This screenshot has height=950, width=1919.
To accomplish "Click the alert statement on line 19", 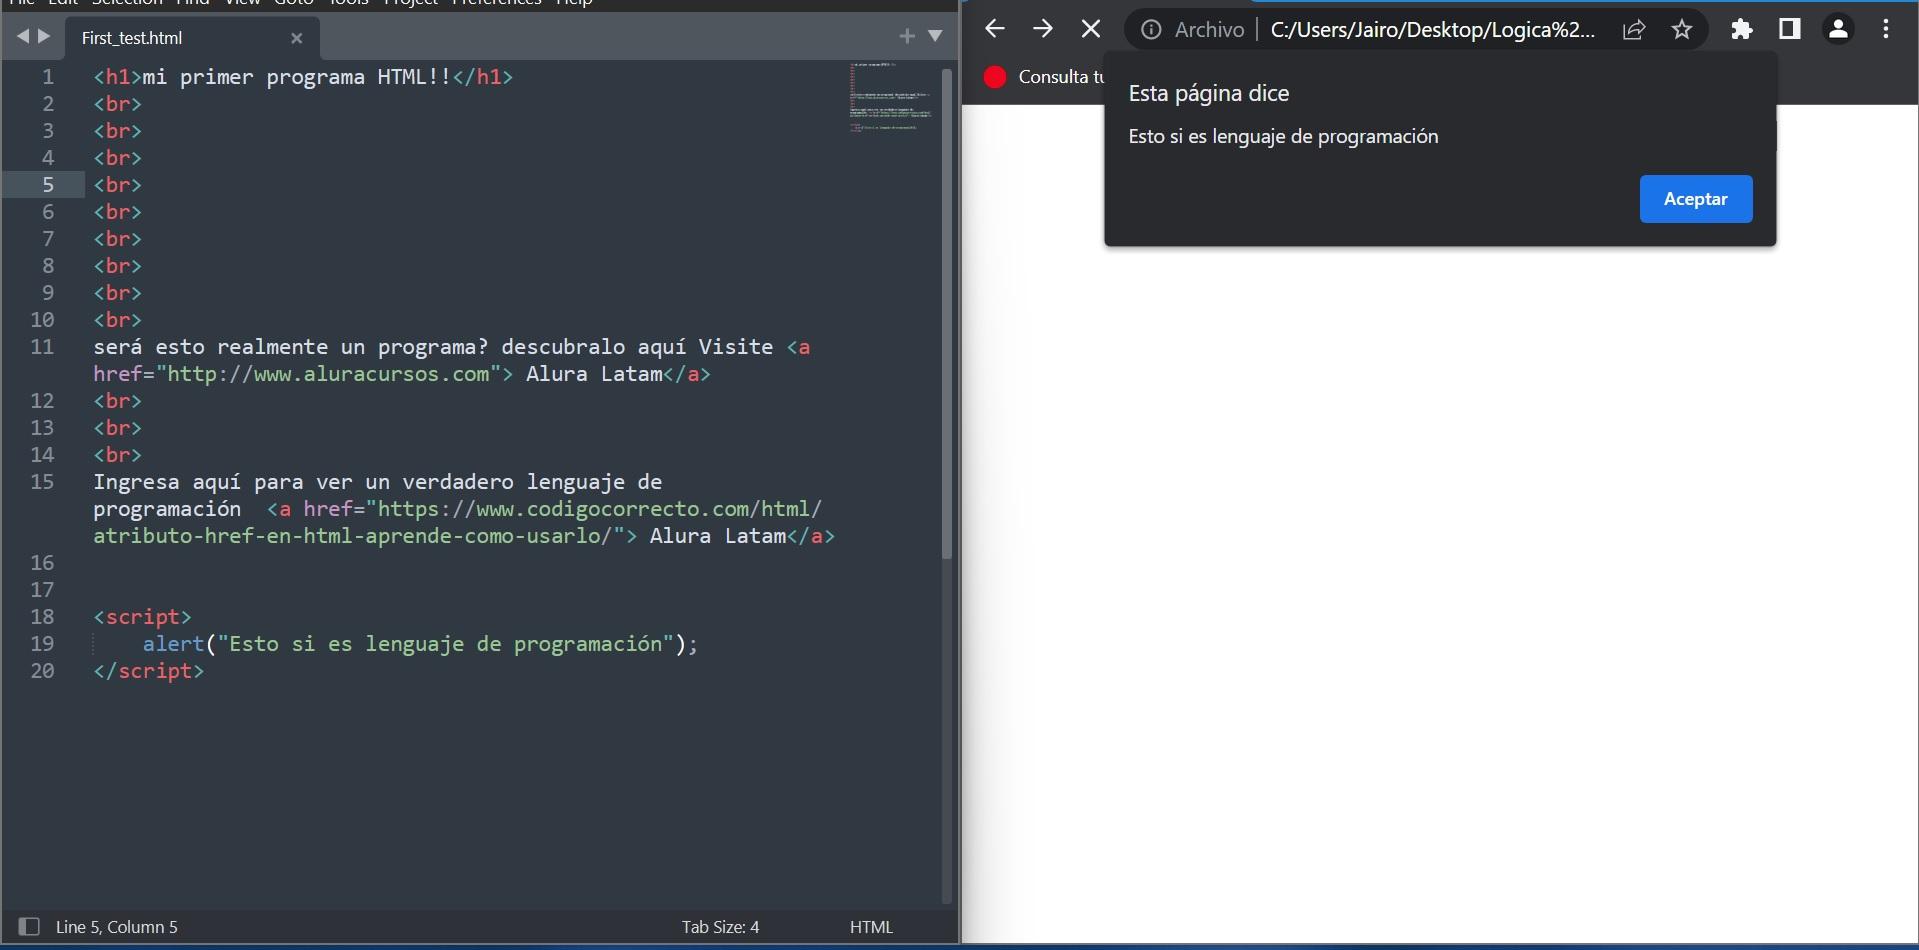I will pos(420,644).
